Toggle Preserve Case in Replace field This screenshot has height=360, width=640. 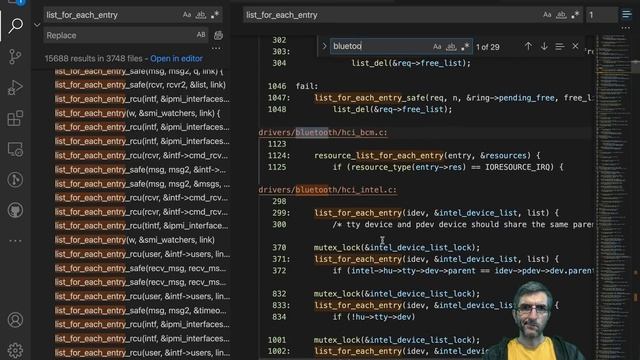(x=201, y=35)
